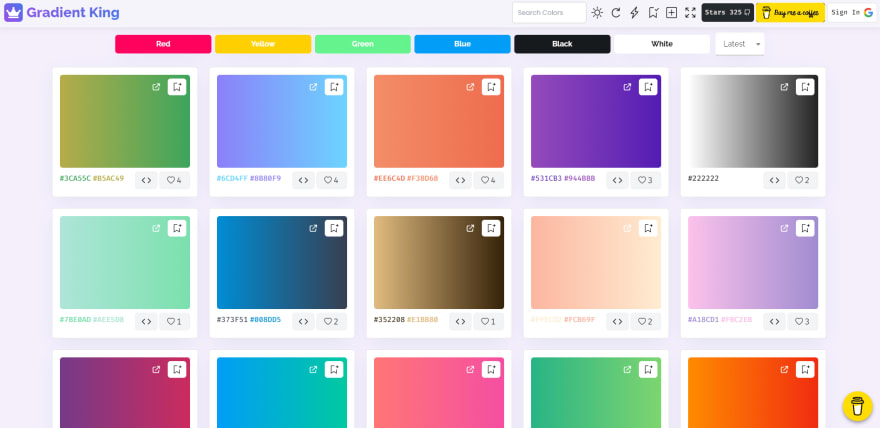Select the Red color filter
This screenshot has width=880, height=428.
pos(163,44)
